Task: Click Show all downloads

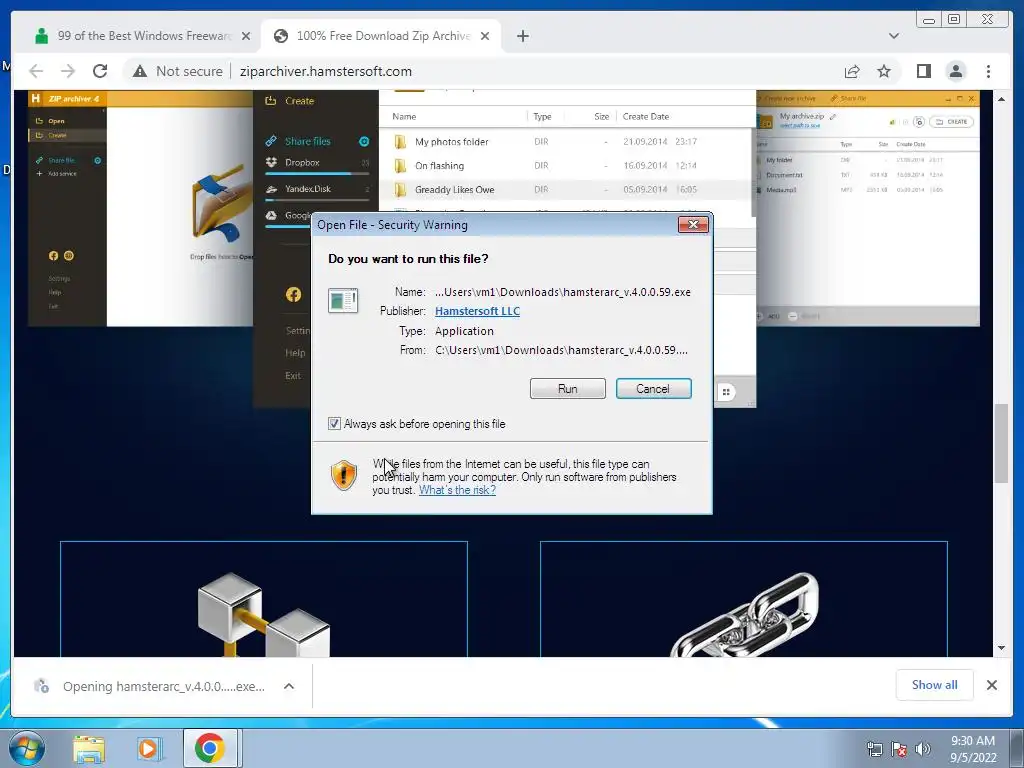Action: click(x=935, y=684)
